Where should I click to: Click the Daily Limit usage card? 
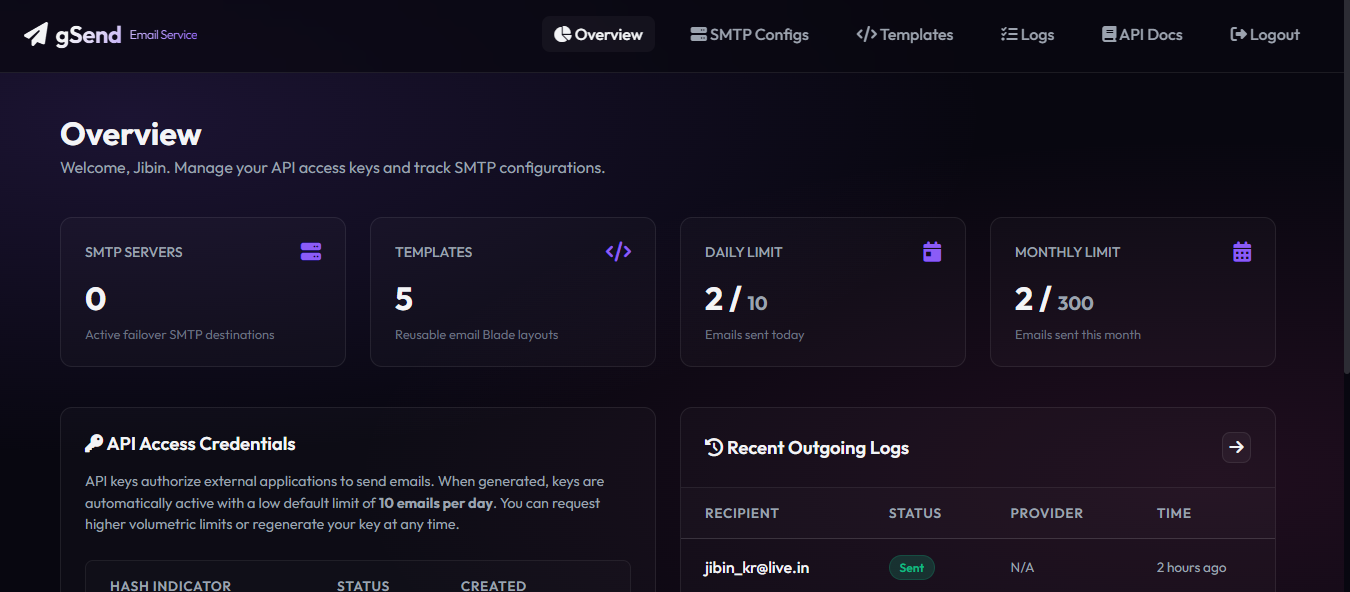point(823,292)
